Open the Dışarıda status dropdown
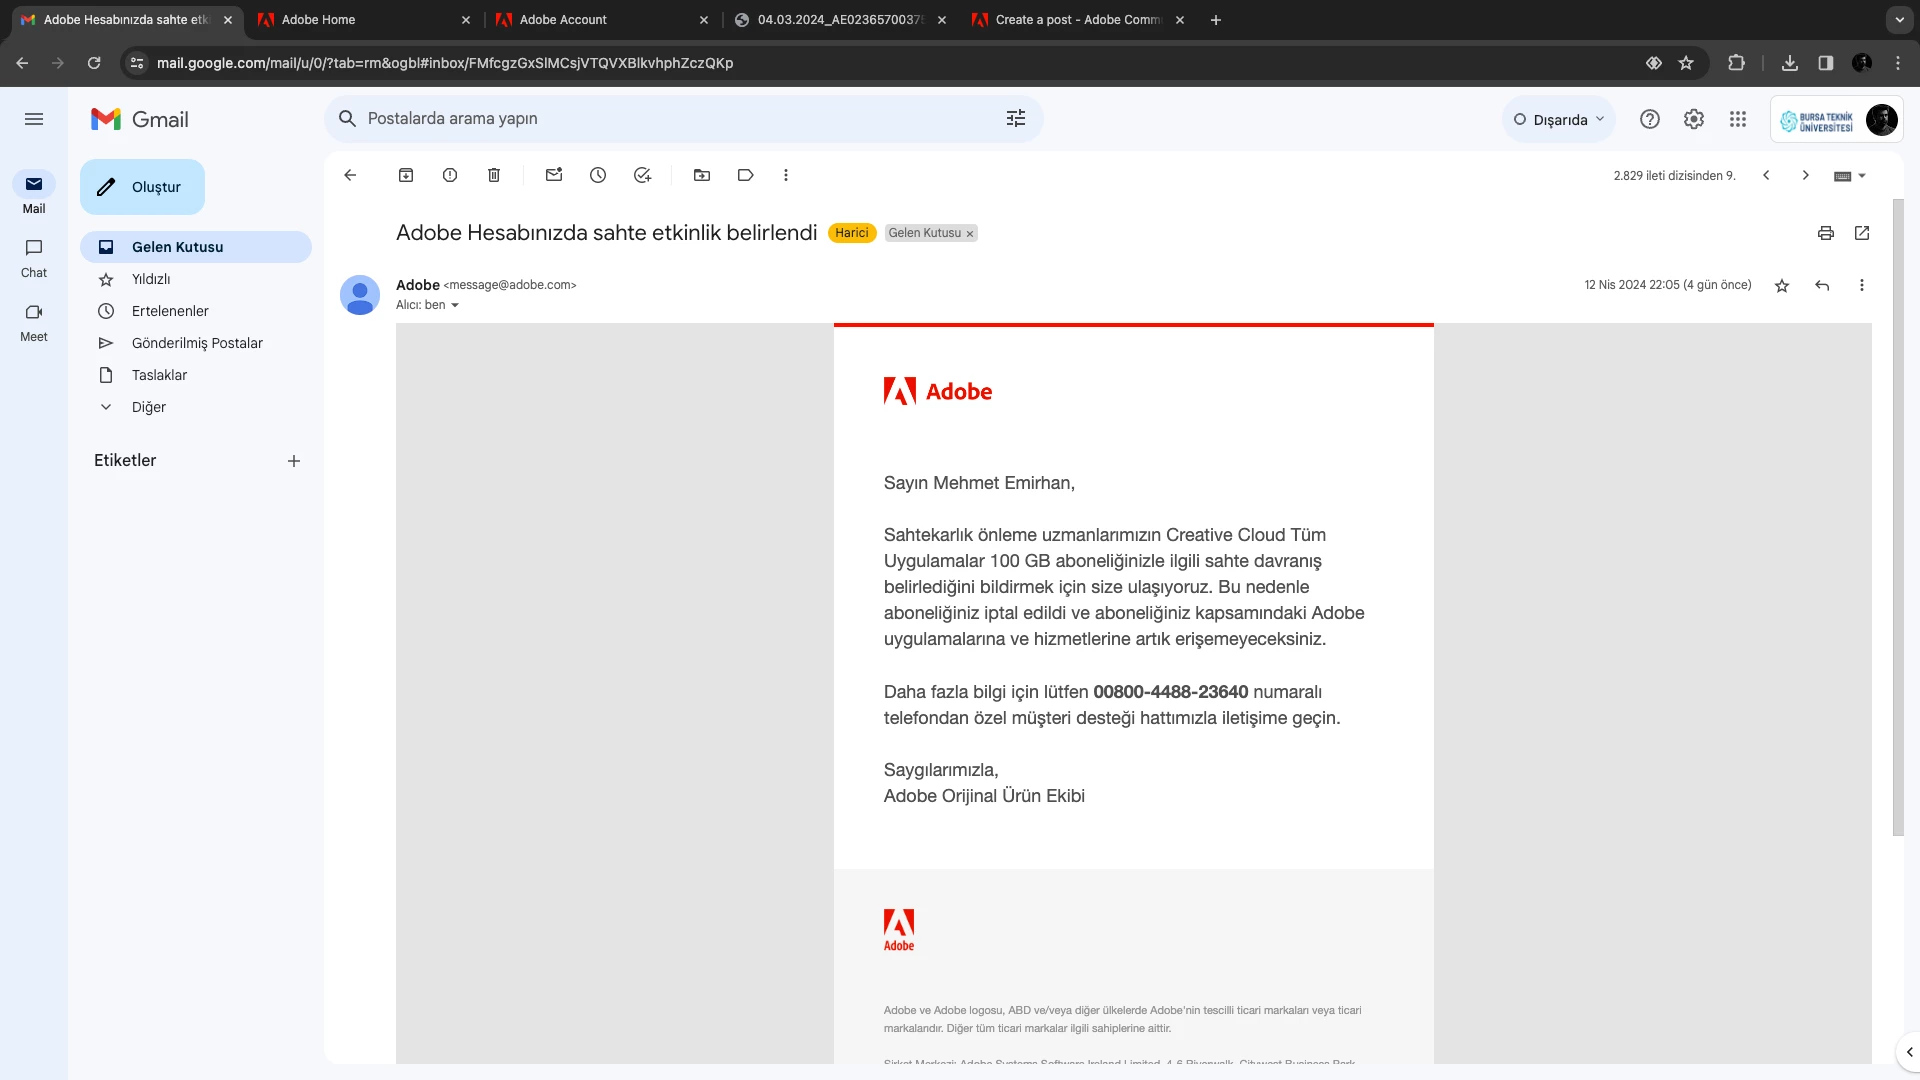The image size is (1920, 1080). (x=1559, y=119)
